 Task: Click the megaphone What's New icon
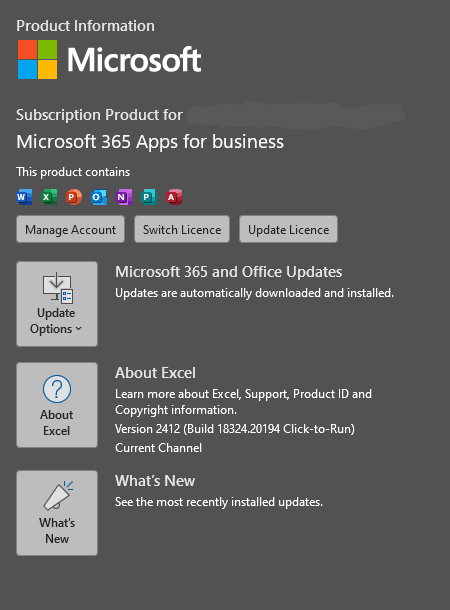(x=58, y=496)
